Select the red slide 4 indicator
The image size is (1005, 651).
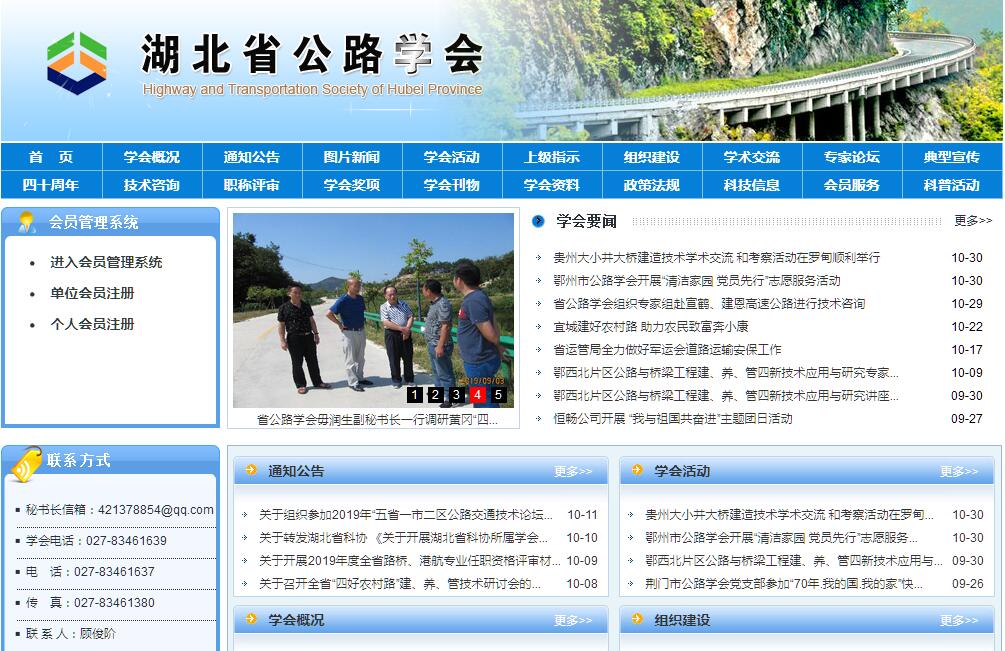pyautogui.click(x=477, y=395)
